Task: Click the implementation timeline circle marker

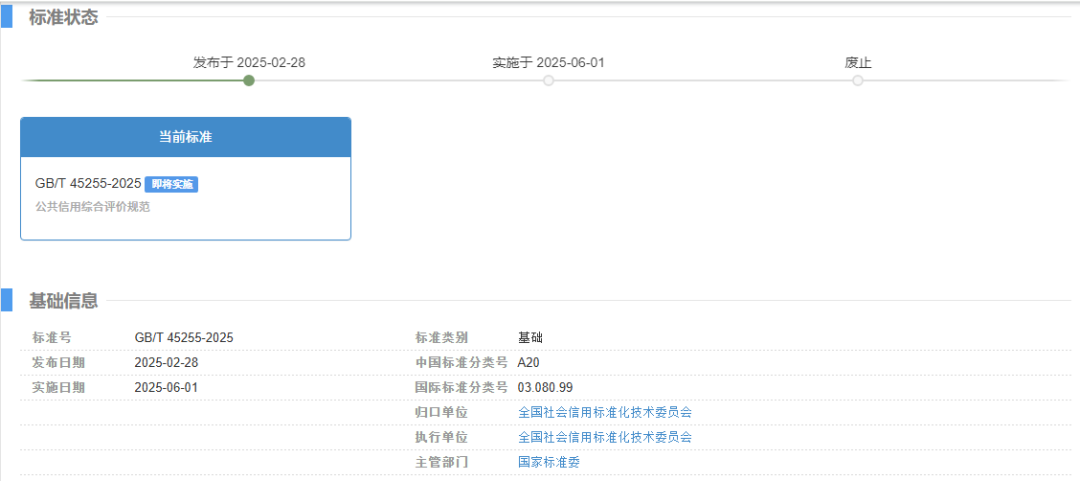Action: point(548,81)
